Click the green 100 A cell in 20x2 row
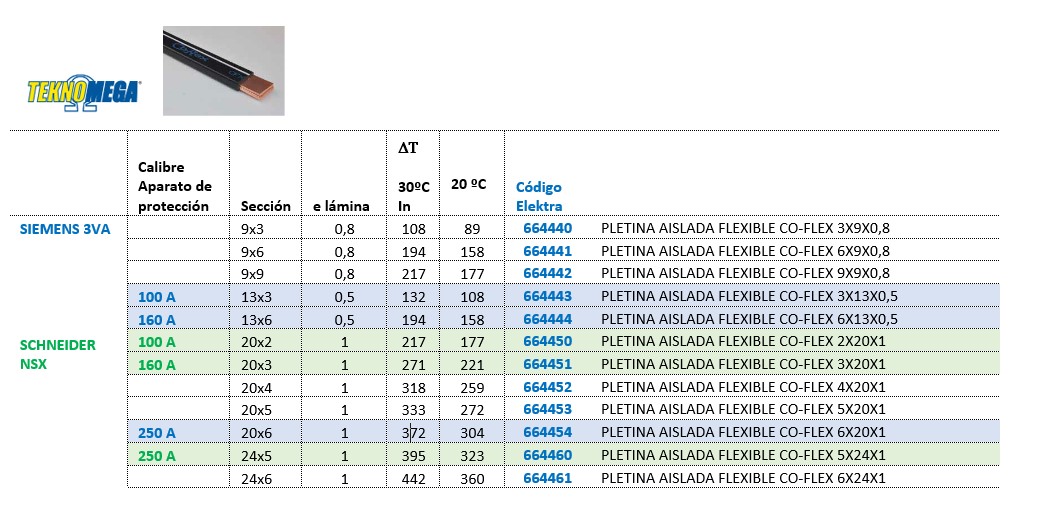Viewport: 1048px width, 514px height. point(156,342)
